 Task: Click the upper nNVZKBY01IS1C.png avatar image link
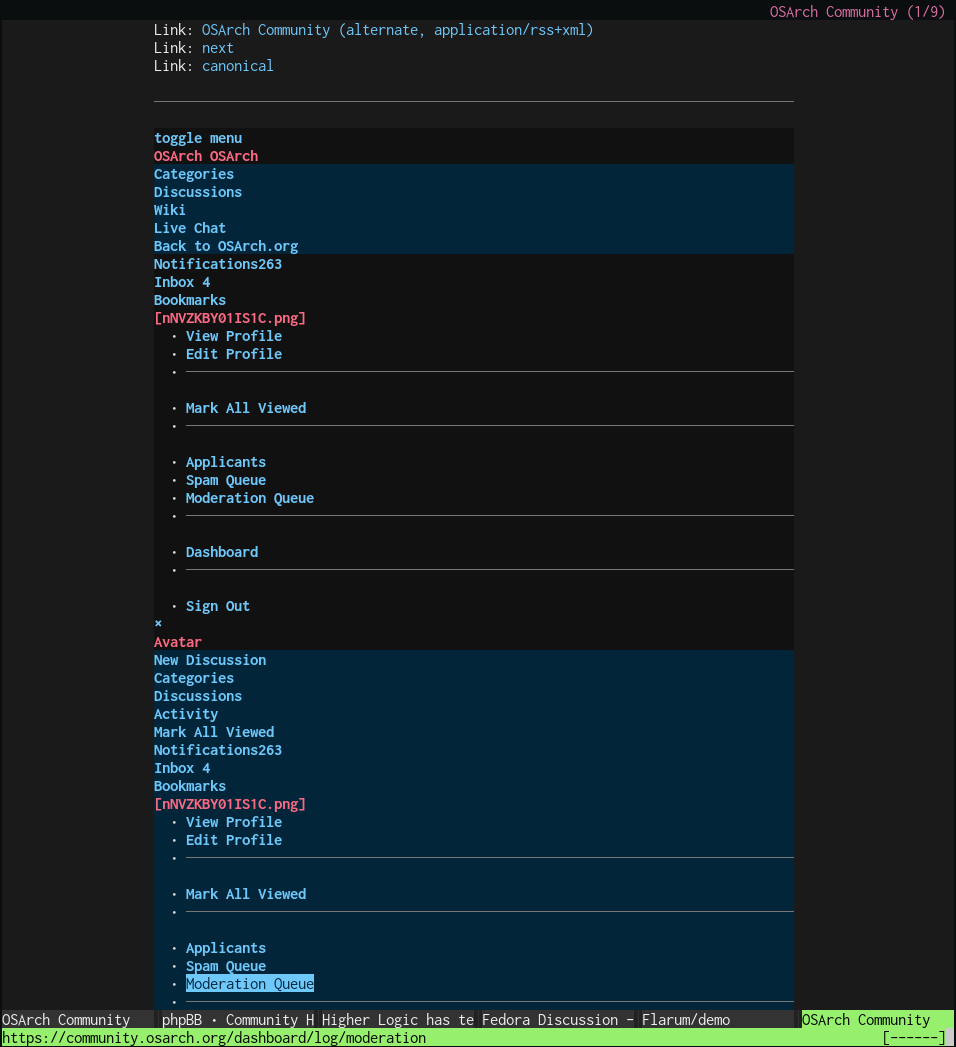[230, 319]
